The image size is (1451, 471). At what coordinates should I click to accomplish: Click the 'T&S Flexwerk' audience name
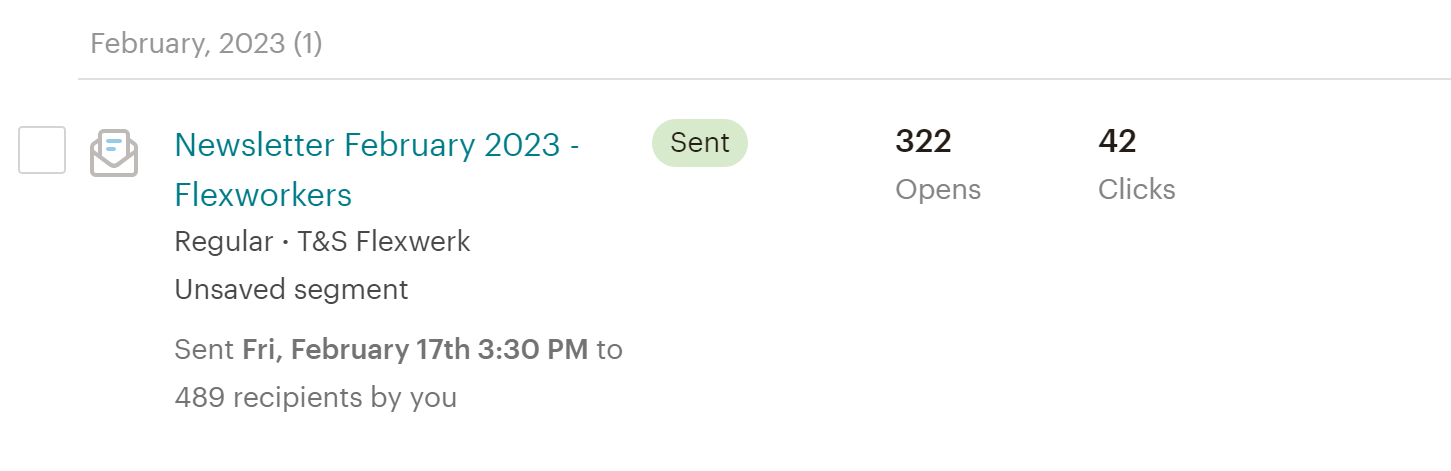[x=384, y=242]
